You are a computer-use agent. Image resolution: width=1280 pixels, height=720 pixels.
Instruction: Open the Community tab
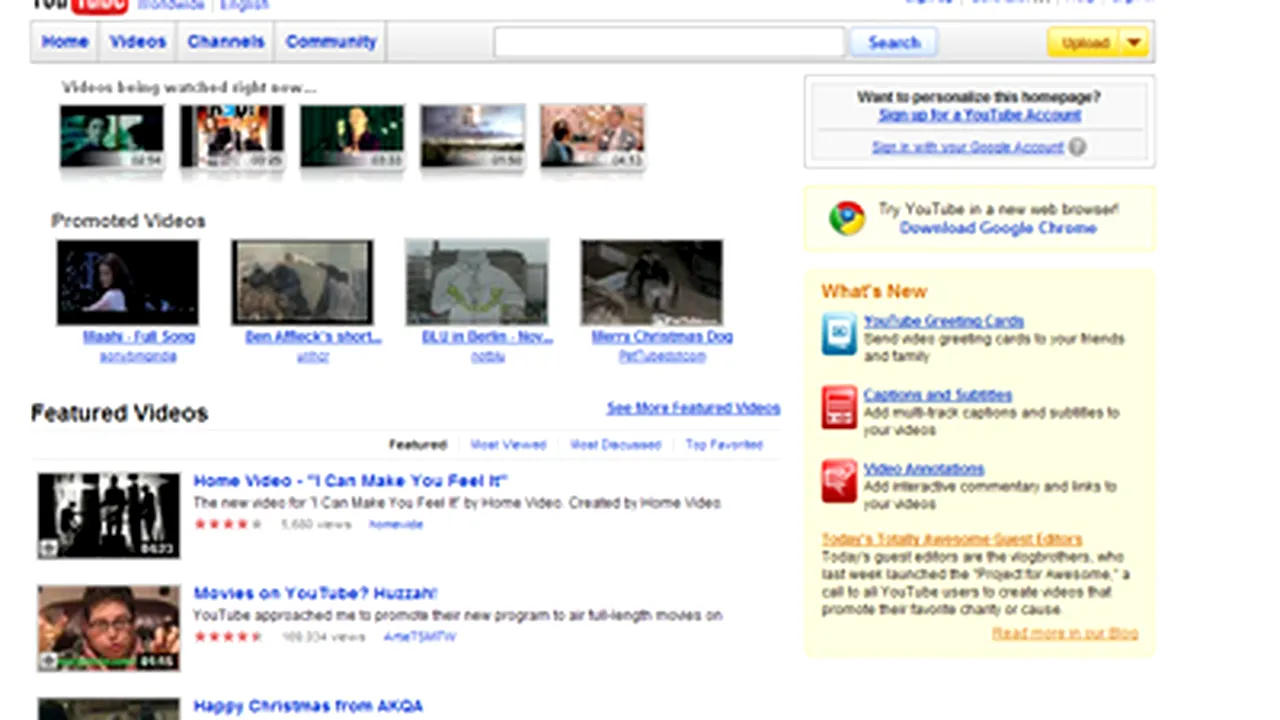click(331, 42)
